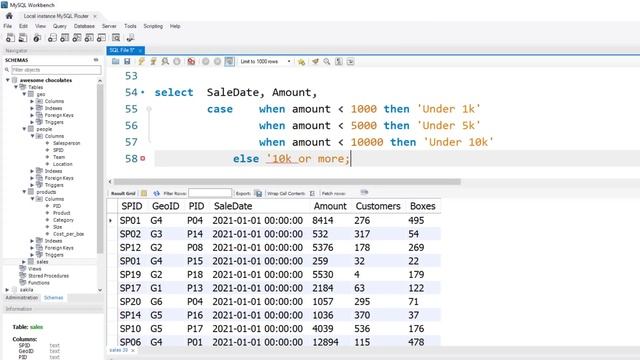Create a new SQL tab from main toolbar
The width and height of the screenshot is (640, 360).
point(10,38)
